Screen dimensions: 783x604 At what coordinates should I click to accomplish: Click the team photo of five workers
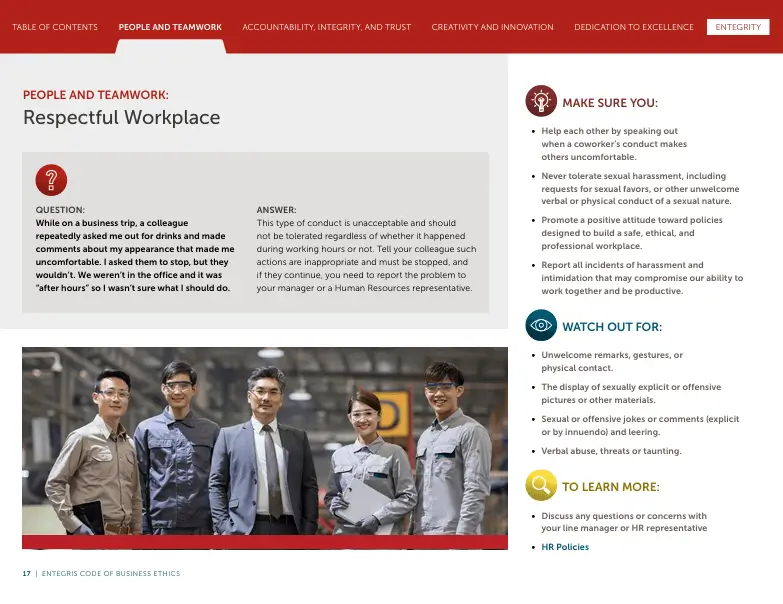(265, 448)
